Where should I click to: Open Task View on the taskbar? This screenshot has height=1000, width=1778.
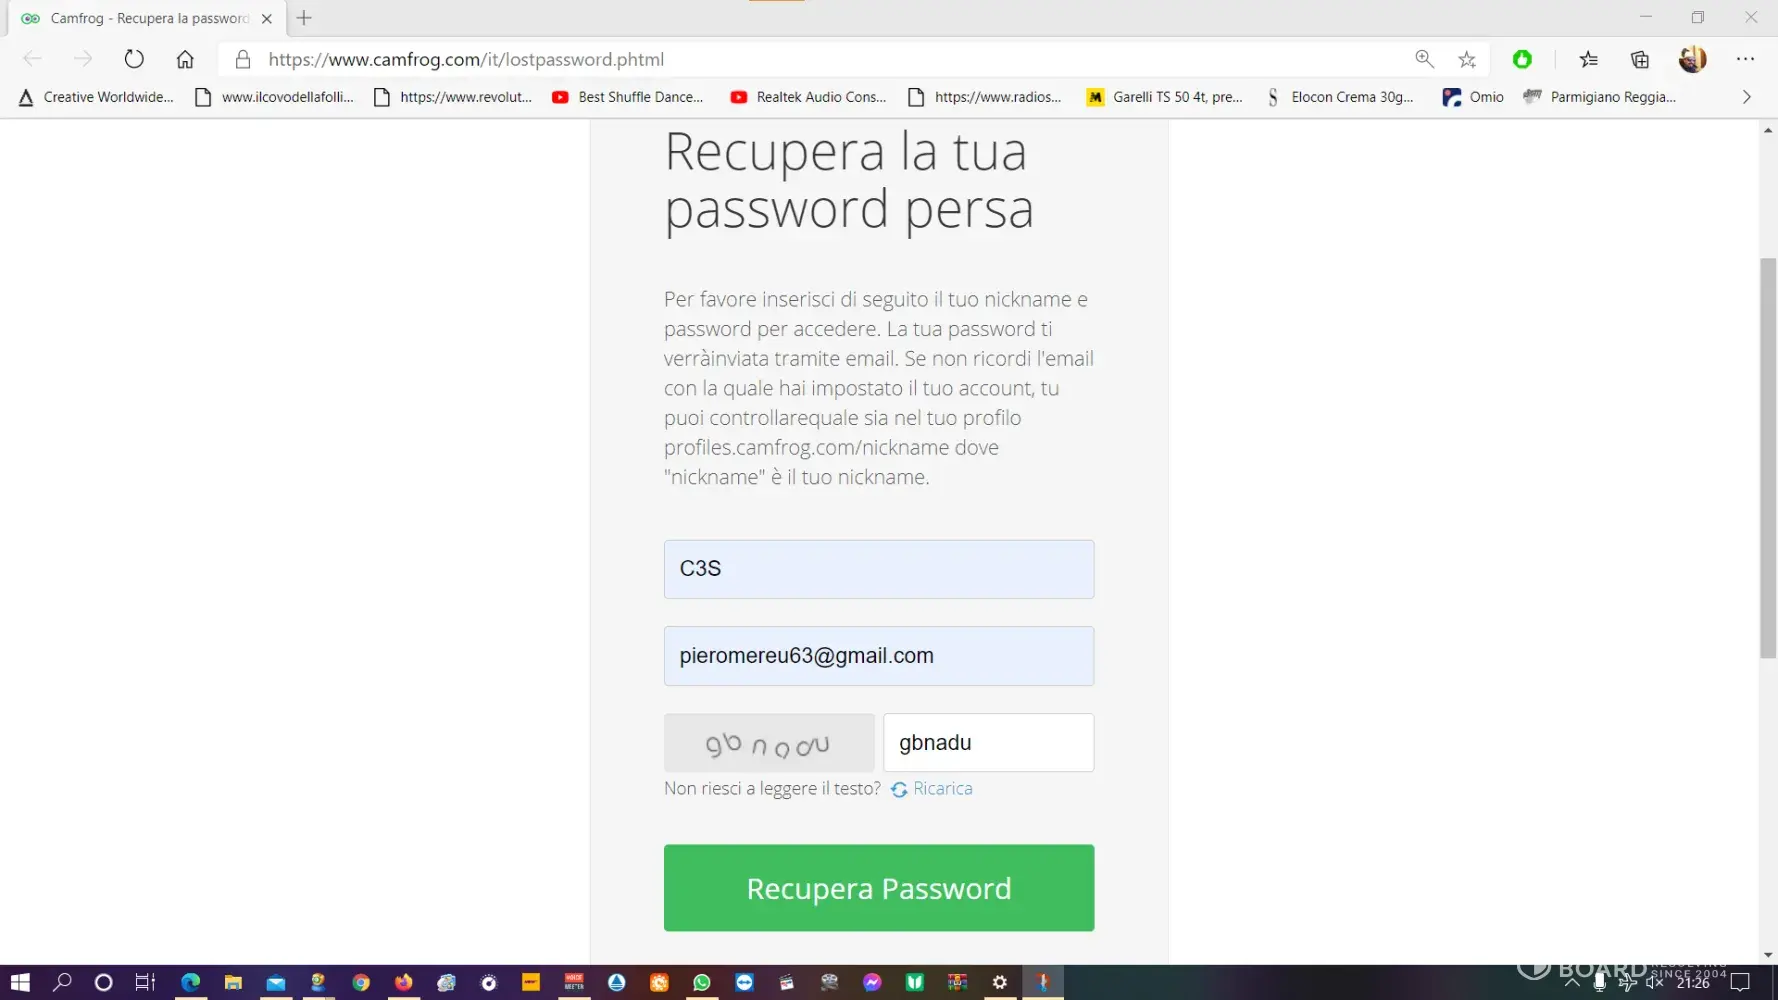tap(145, 983)
